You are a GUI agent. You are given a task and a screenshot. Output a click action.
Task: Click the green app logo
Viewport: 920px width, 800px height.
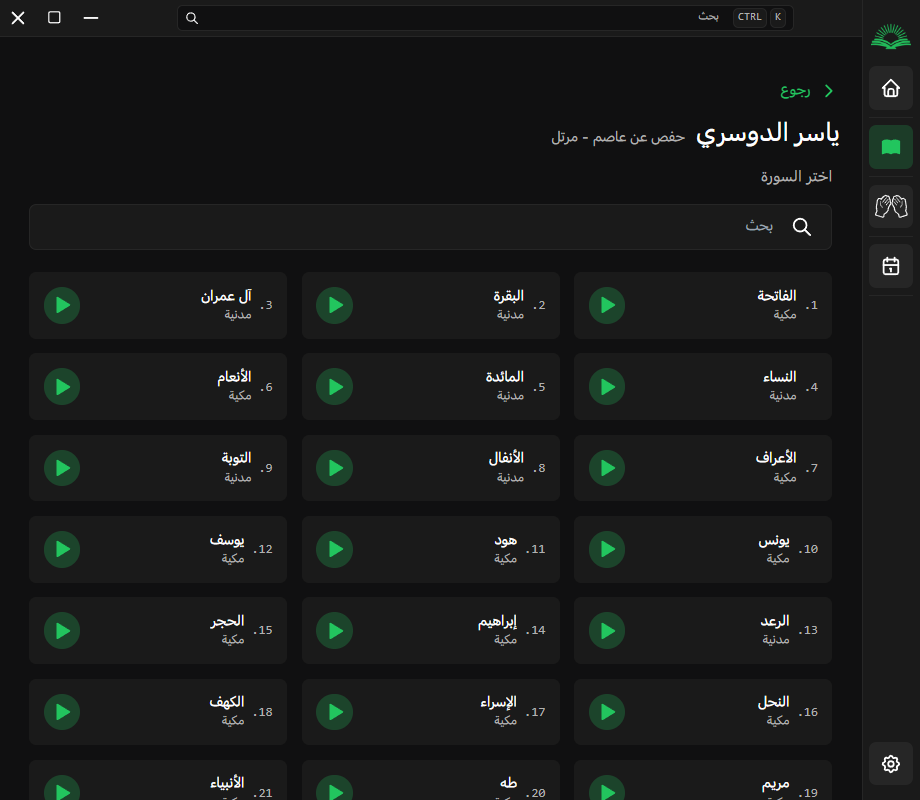[891, 36]
